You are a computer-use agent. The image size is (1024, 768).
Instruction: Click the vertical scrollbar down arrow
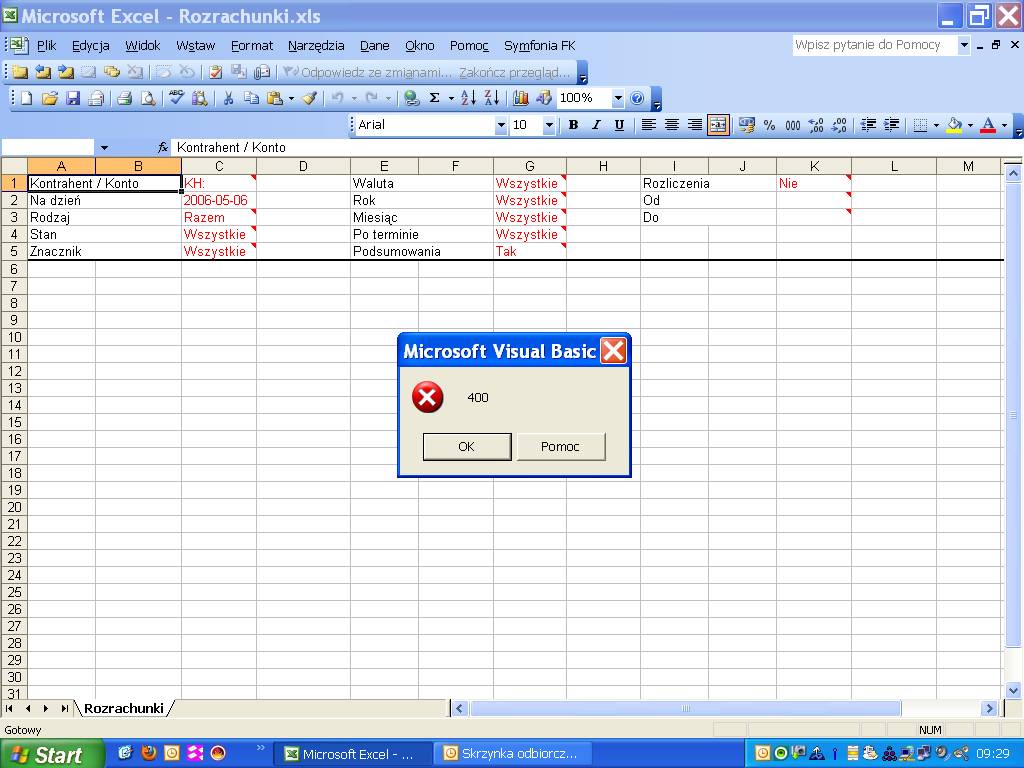1013,690
